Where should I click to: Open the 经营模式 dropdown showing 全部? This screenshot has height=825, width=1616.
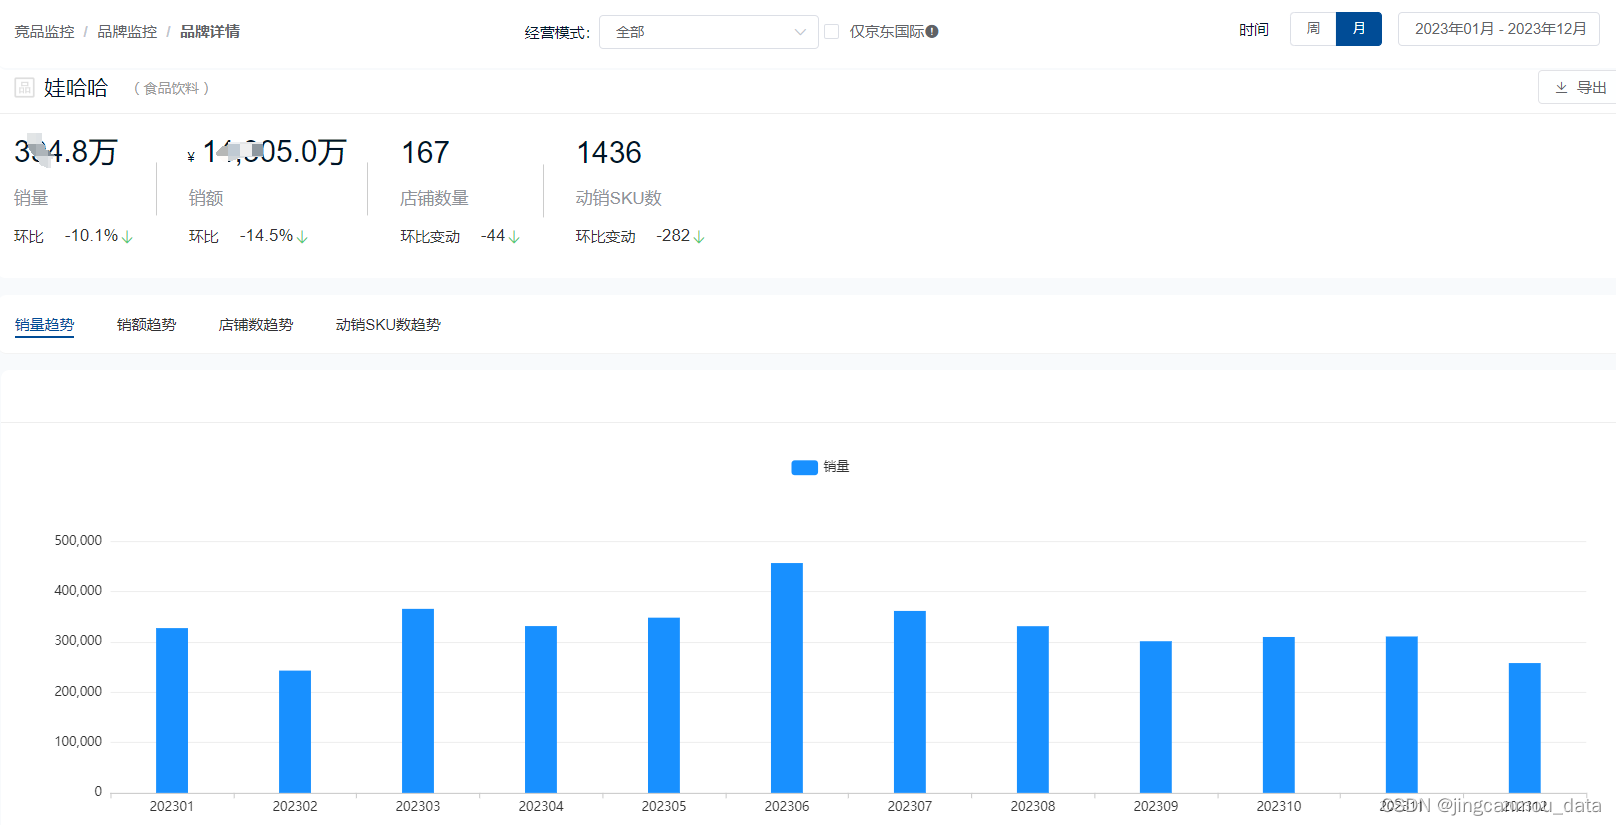709,32
